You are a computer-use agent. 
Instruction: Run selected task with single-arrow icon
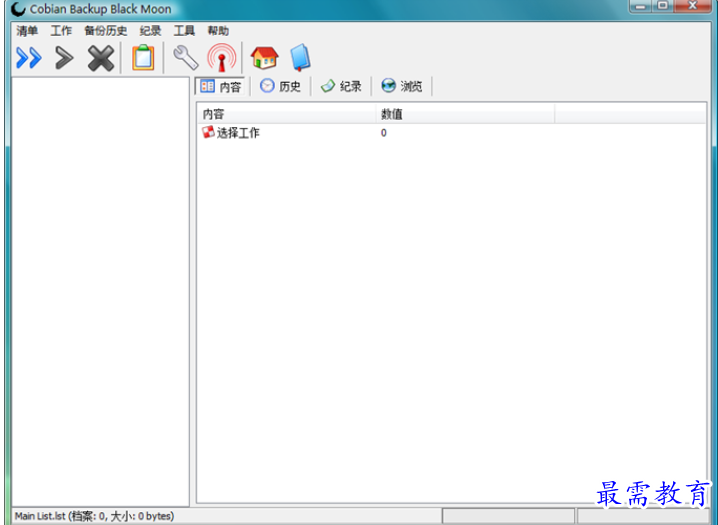tap(65, 58)
